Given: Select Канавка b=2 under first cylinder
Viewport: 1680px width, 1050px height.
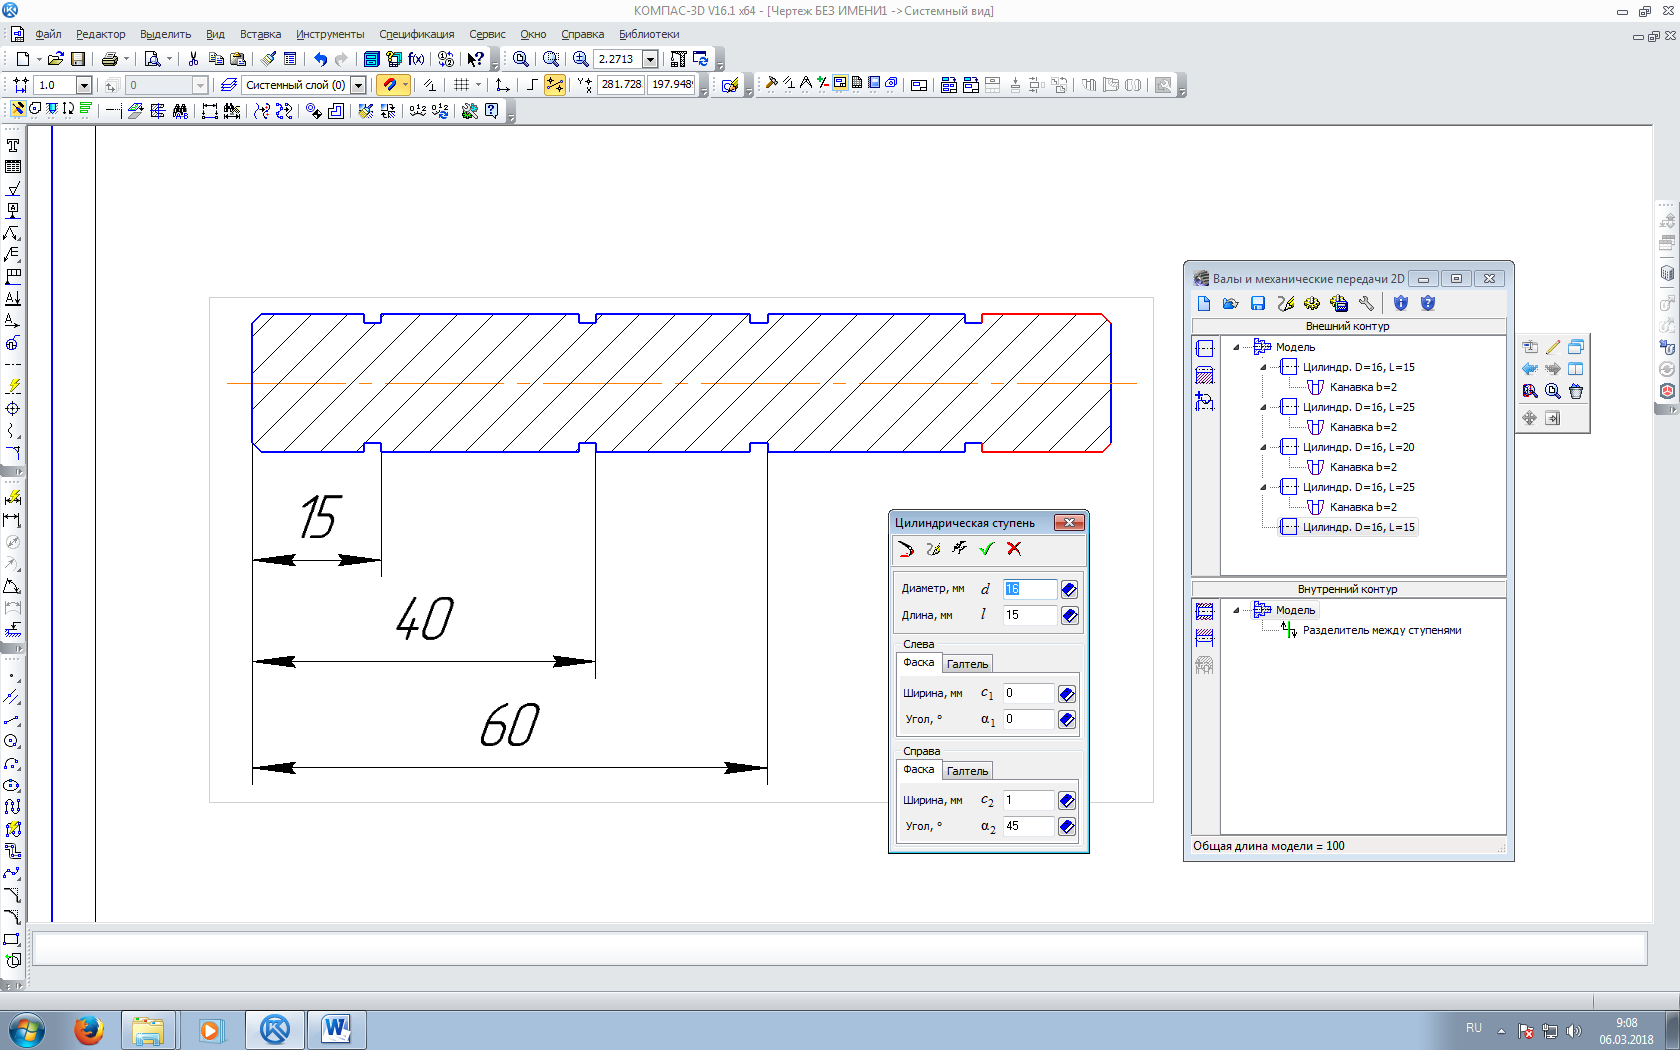Looking at the screenshot, I should point(1363,387).
